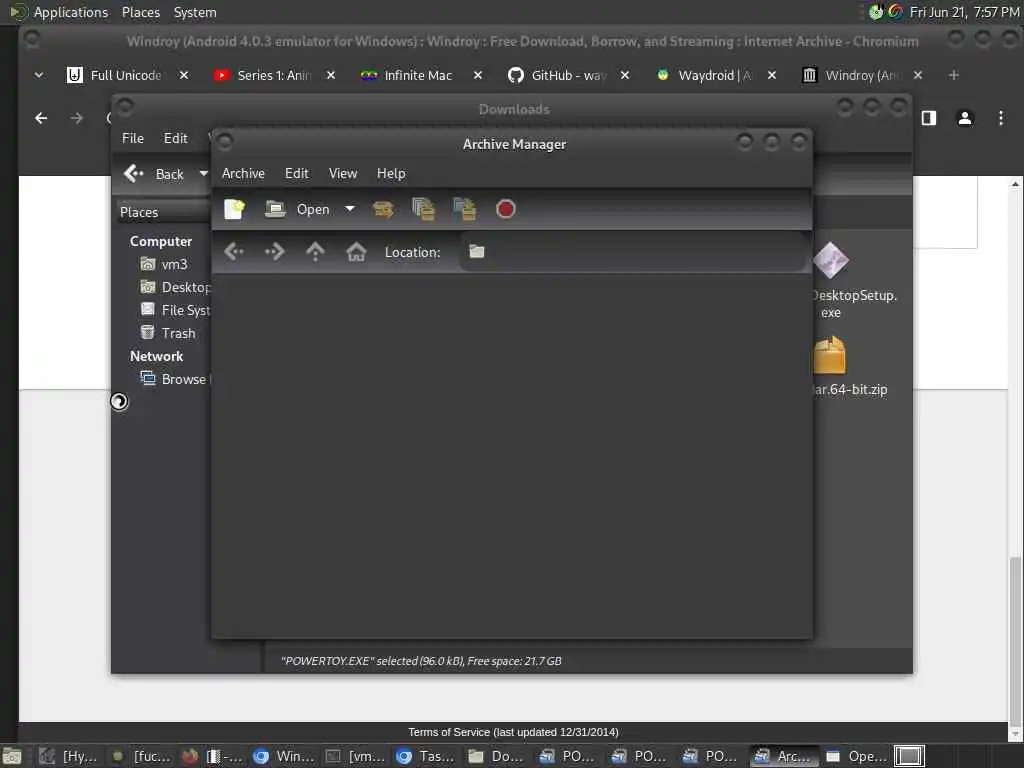Expand the Back history dropdown in Downloads
Image resolution: width=1024 pixels, height=768 pixels.
coord(203,174)
